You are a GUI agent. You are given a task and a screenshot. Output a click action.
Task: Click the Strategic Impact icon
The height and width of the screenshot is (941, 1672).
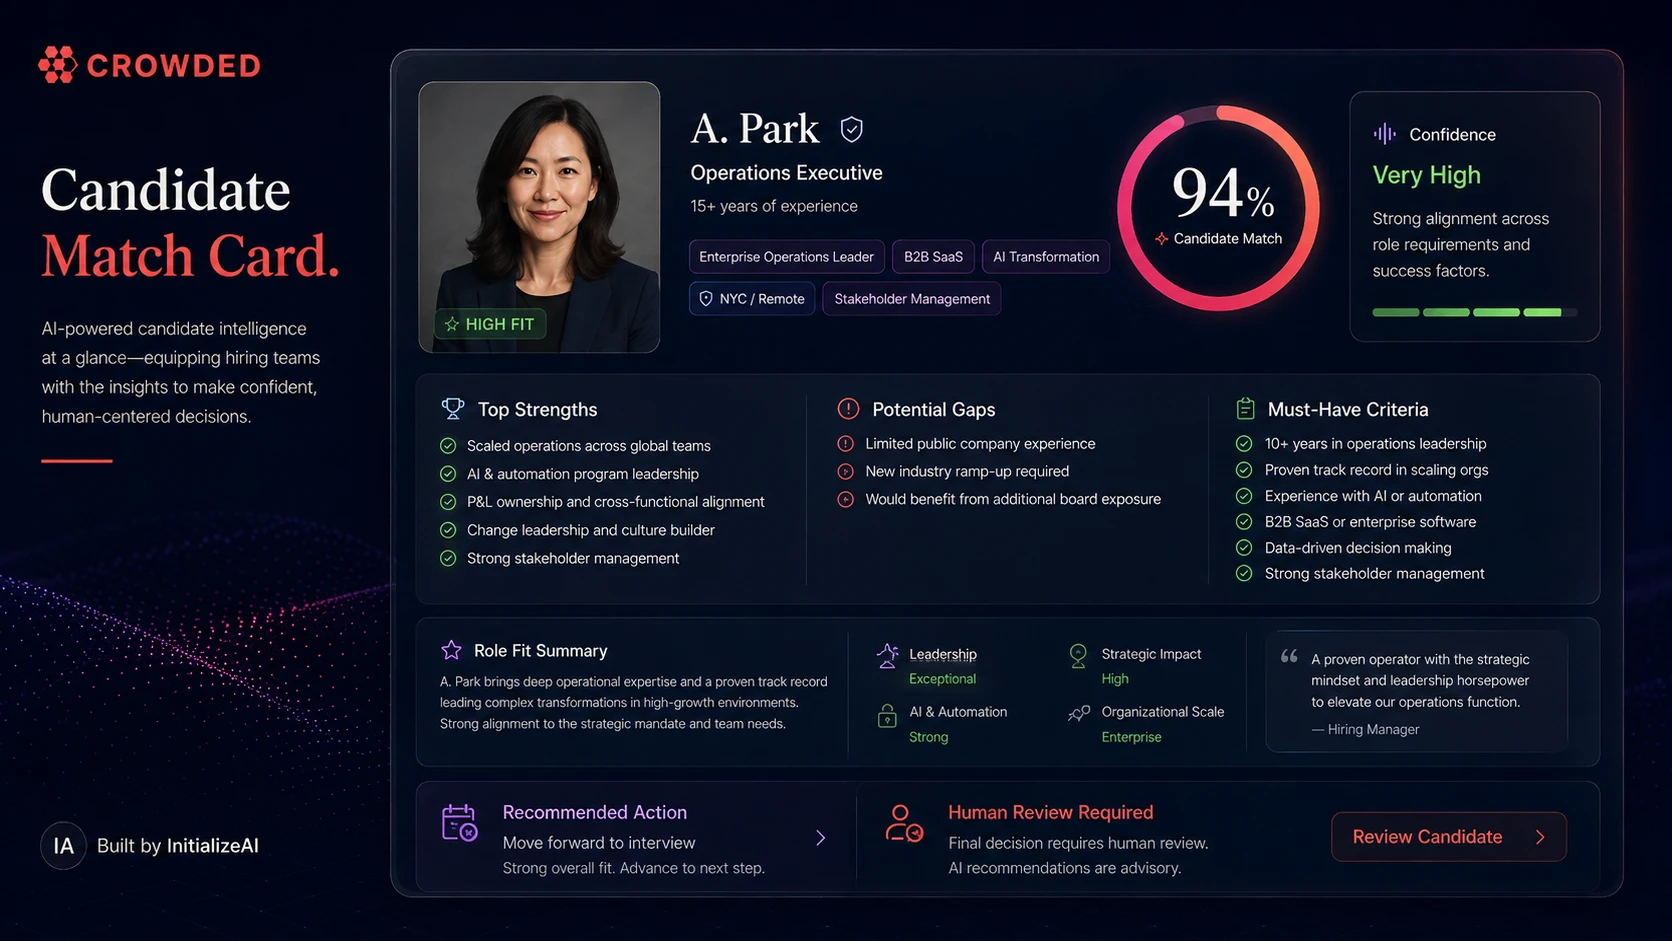click(1078, 656)
